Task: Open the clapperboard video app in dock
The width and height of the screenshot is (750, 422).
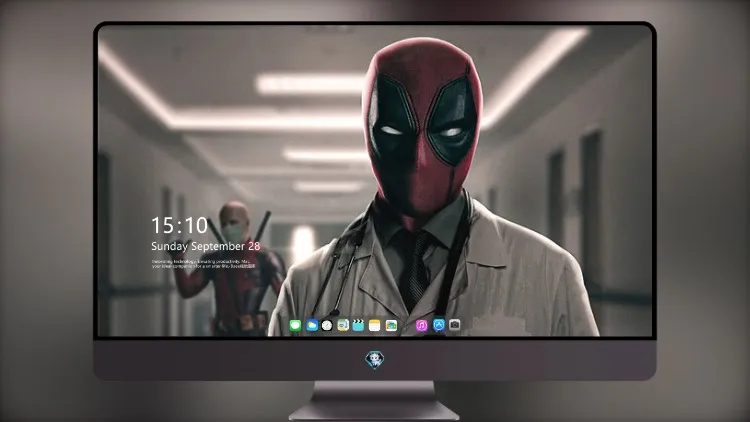Action: coord(358,326)
